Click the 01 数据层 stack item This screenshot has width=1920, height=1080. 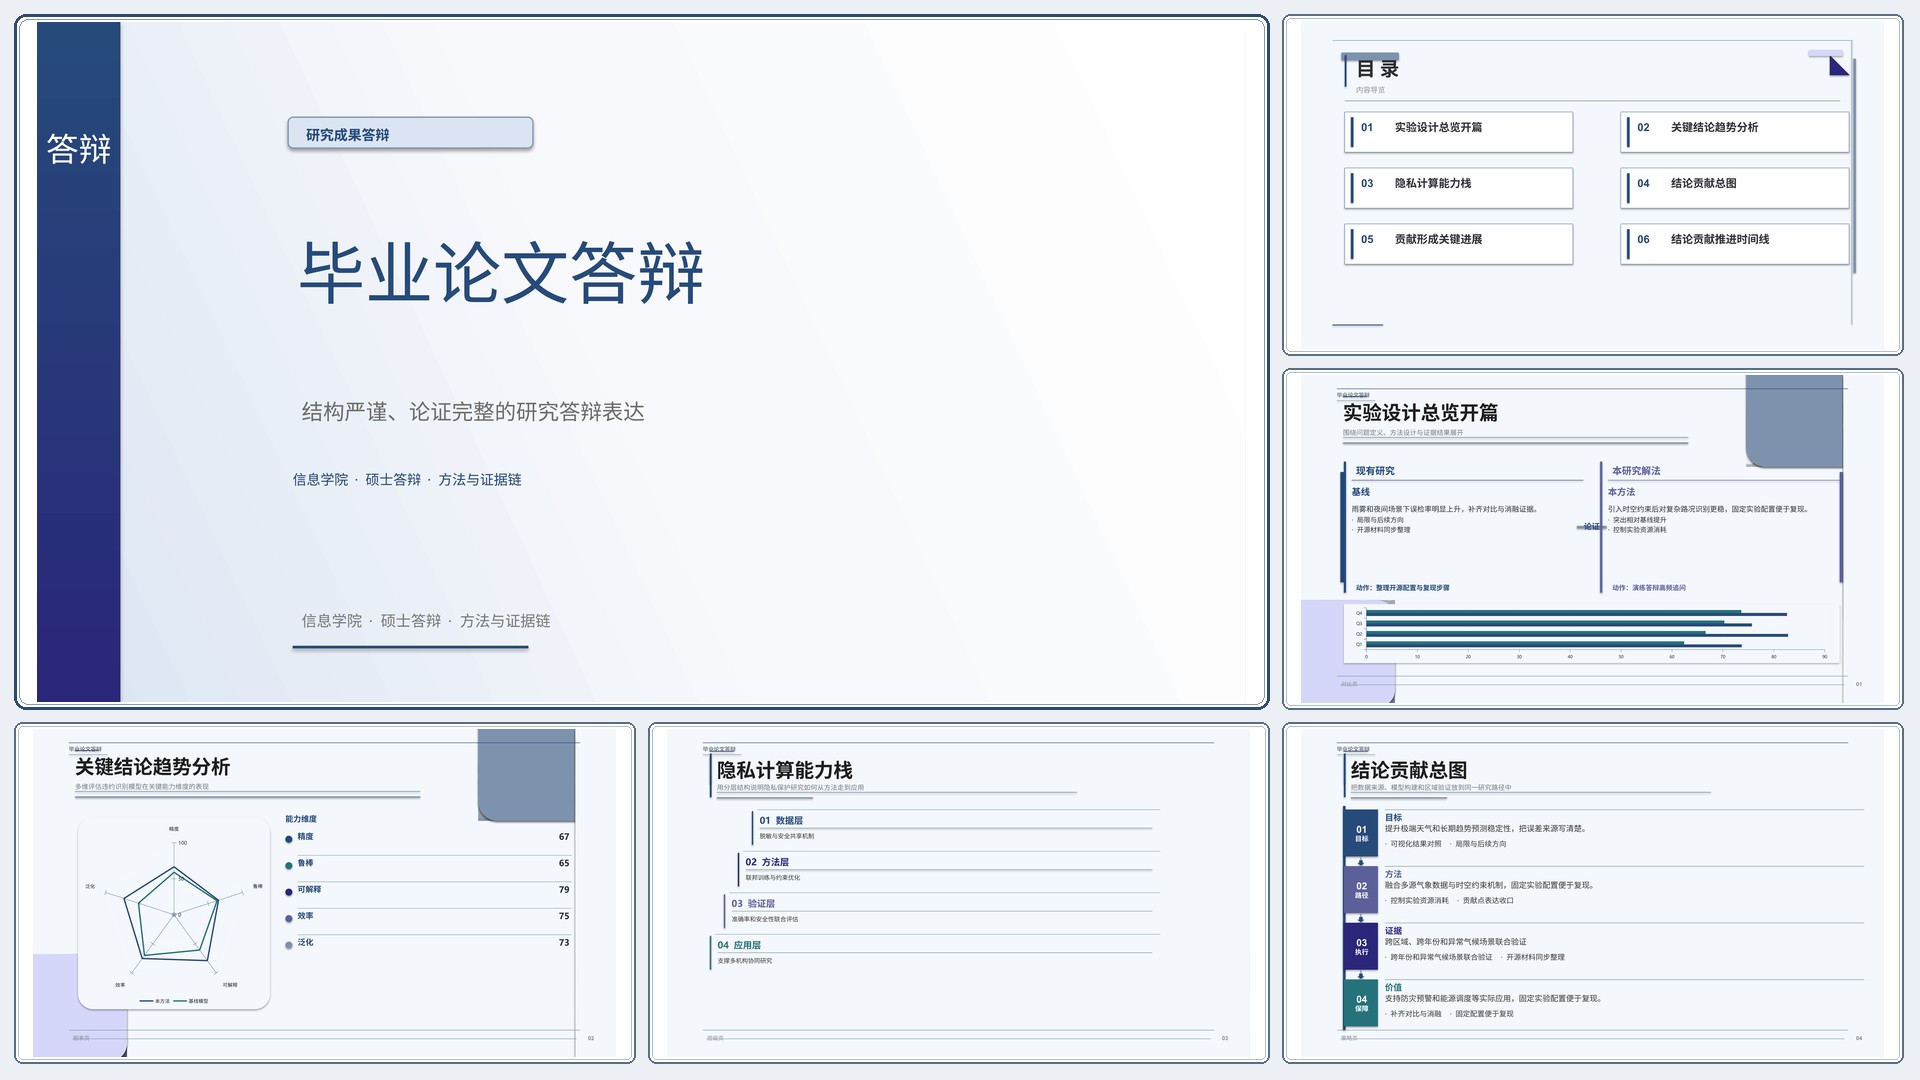954,827
